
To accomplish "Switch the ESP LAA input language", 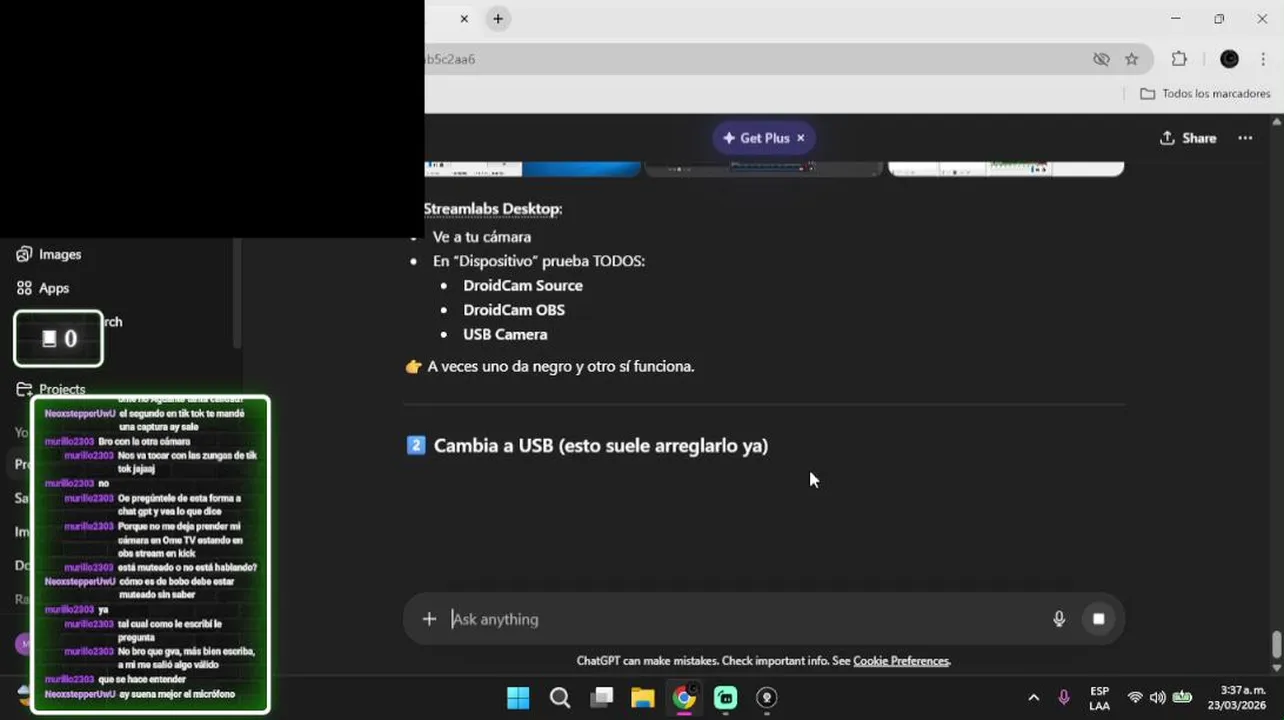I will coord(1099,698).
